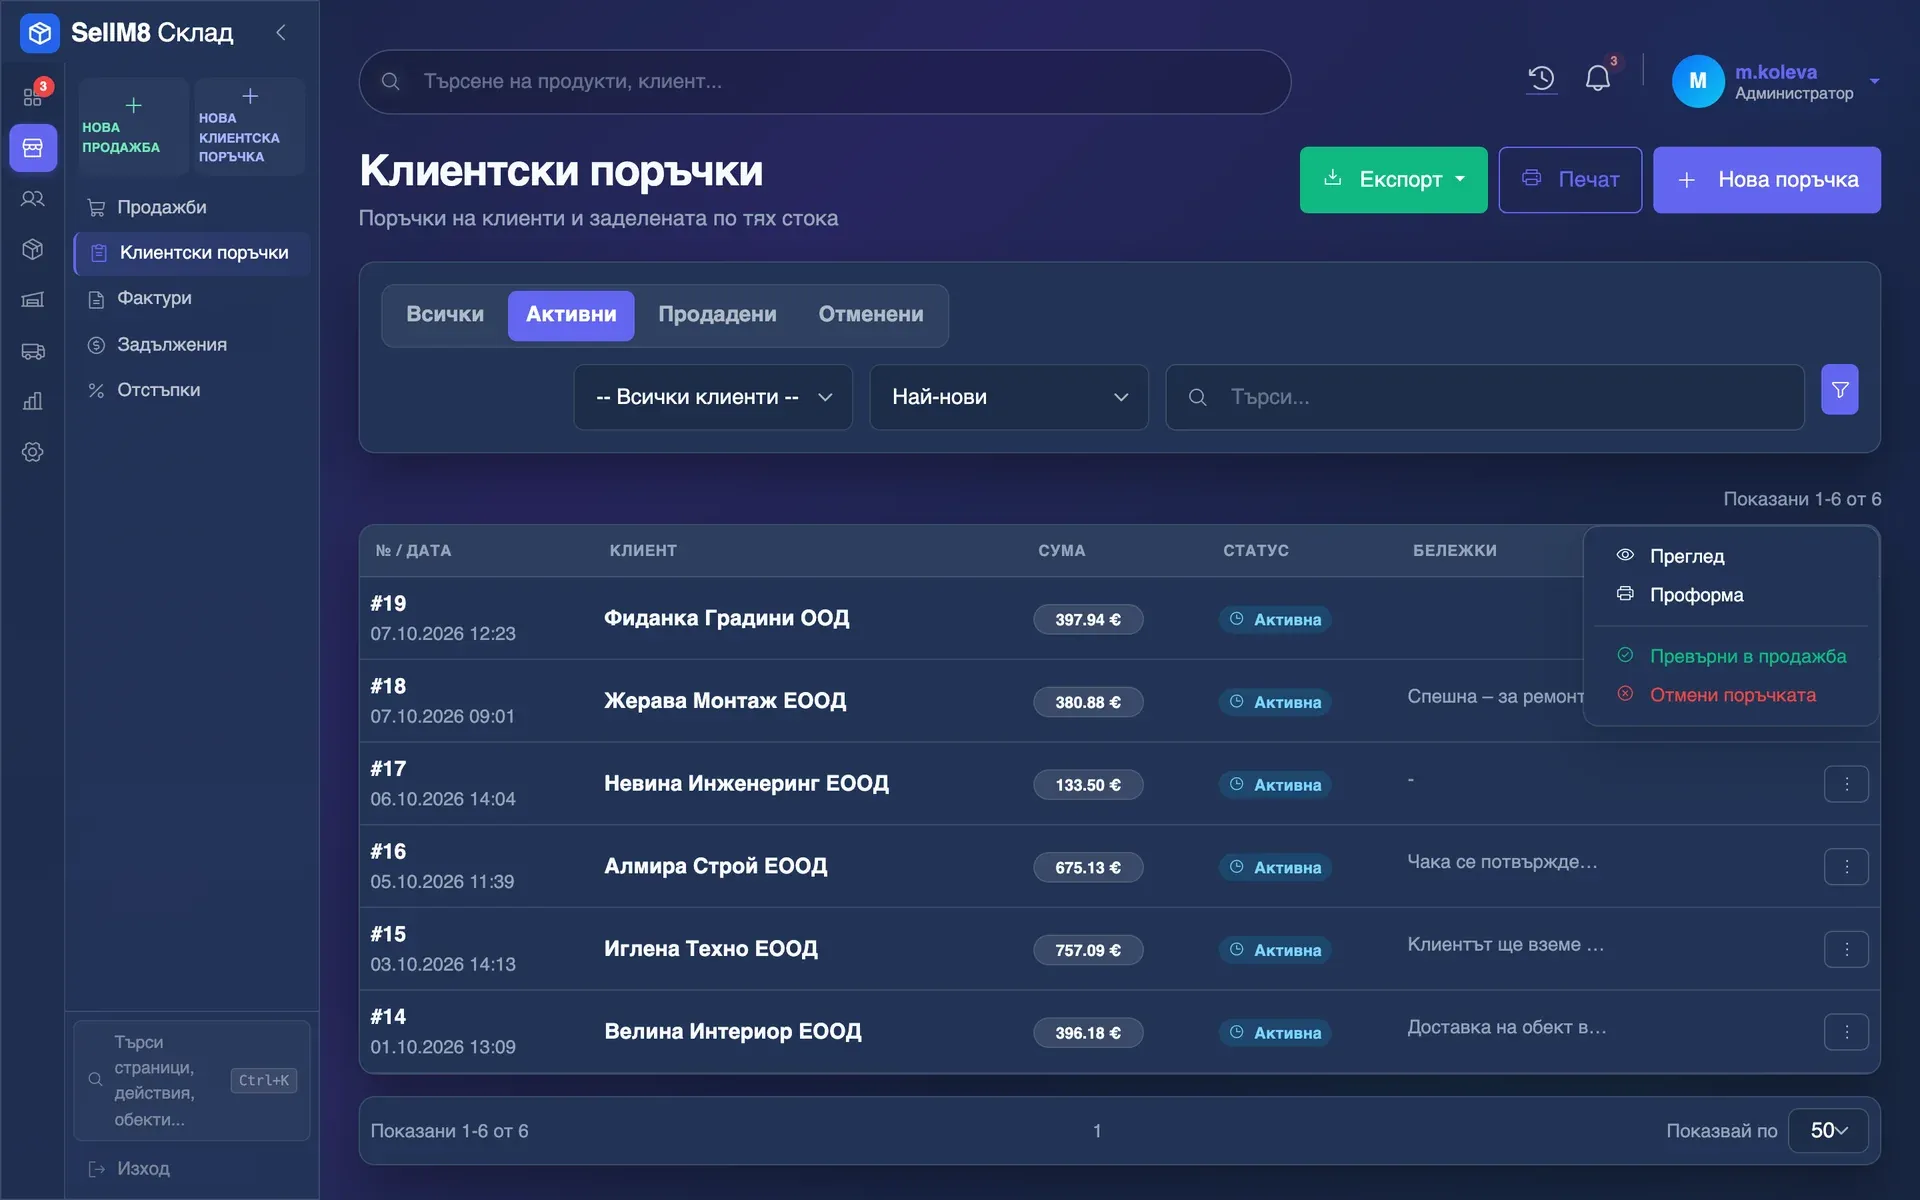1920x1200 pixels.
Task: Open the reports bar chart icon
Action: pos(33,401)
